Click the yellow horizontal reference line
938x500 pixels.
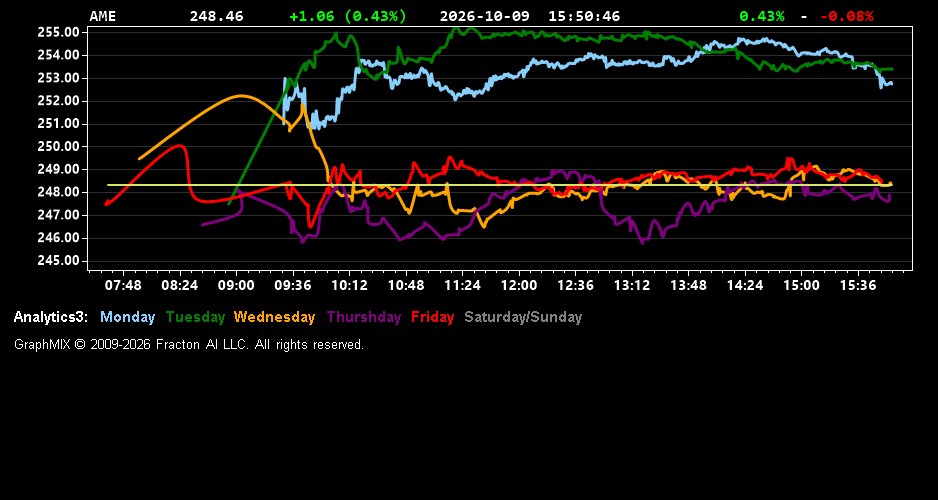pos(500,185)
